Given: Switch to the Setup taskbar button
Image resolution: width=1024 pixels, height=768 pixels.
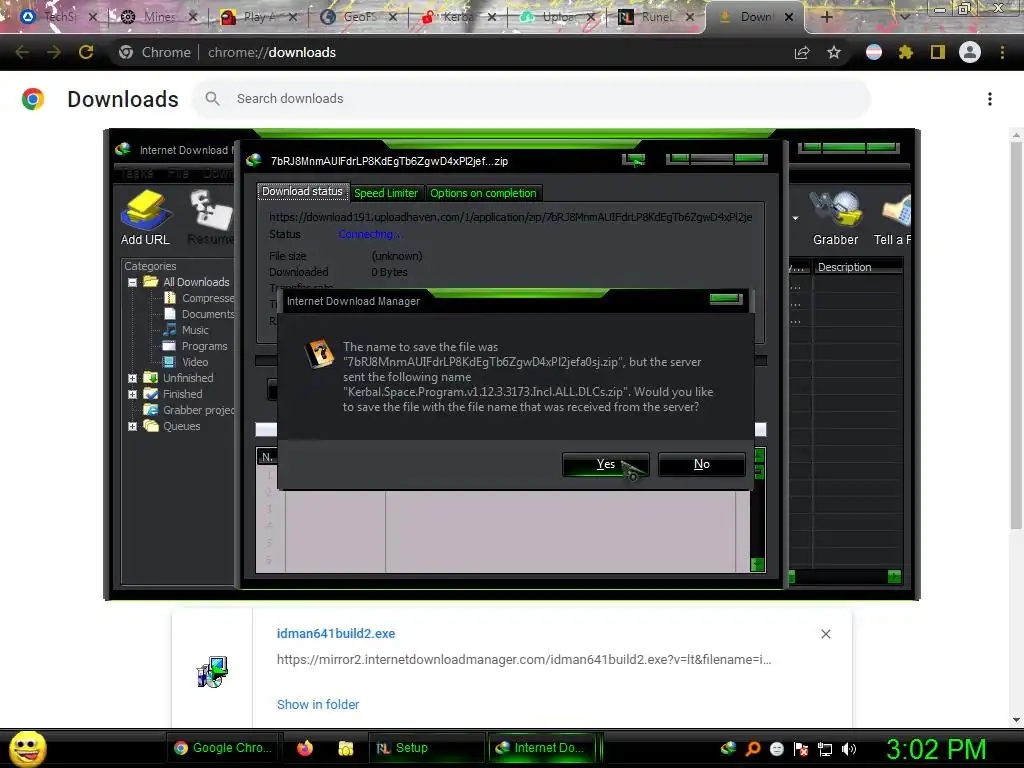Looking at the screenshot, I should point(426,748).
